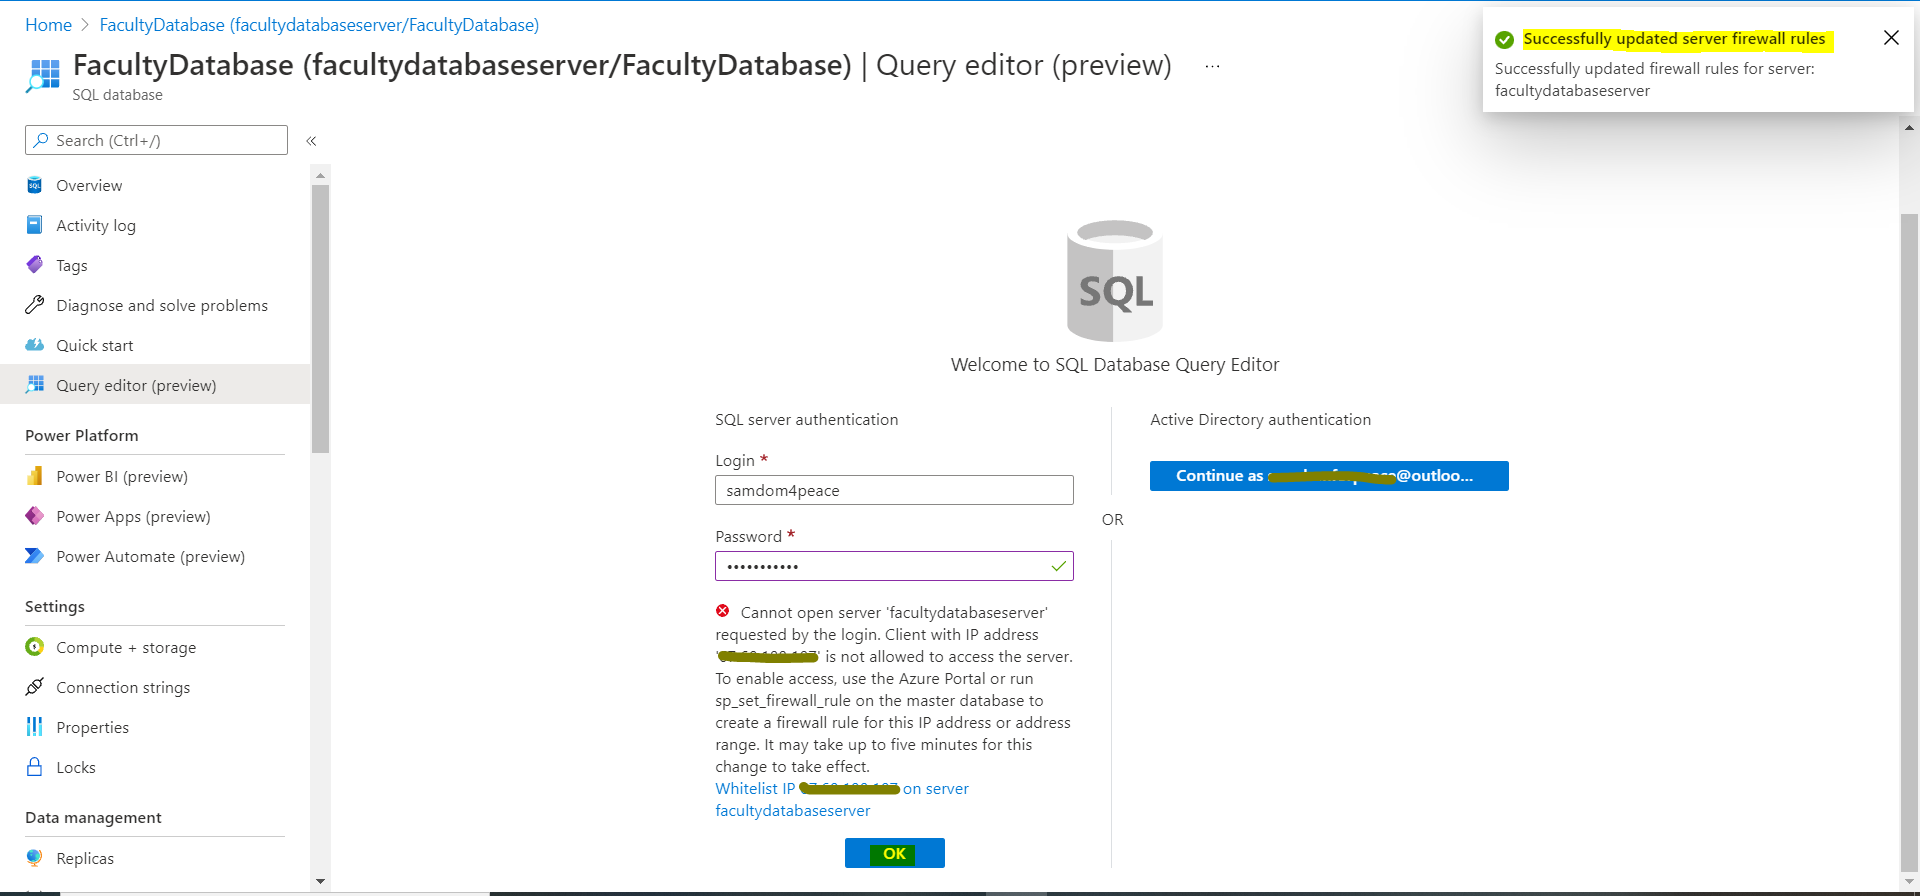Screen dimensions: 1920x896
Task: Click the Replicas globe icon
Action: click(35, 858)
